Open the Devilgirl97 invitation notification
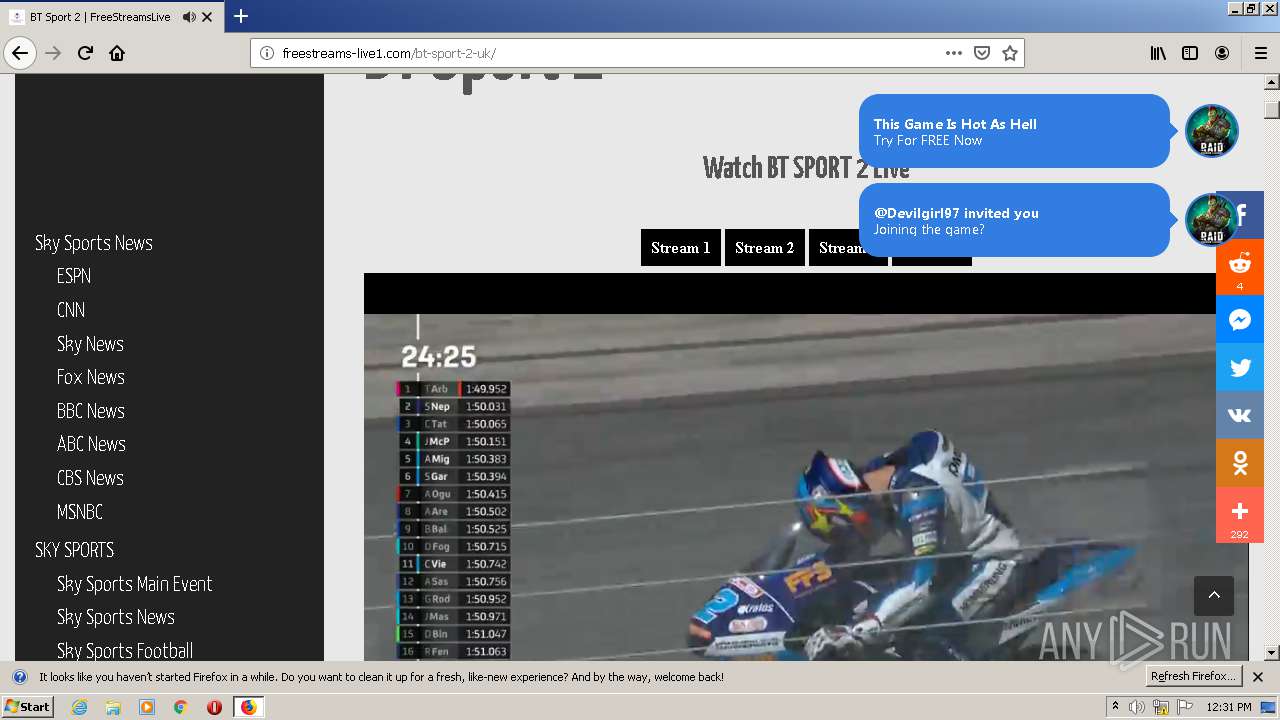This screenshot has width=1280, height=720. pos(1014,220)
